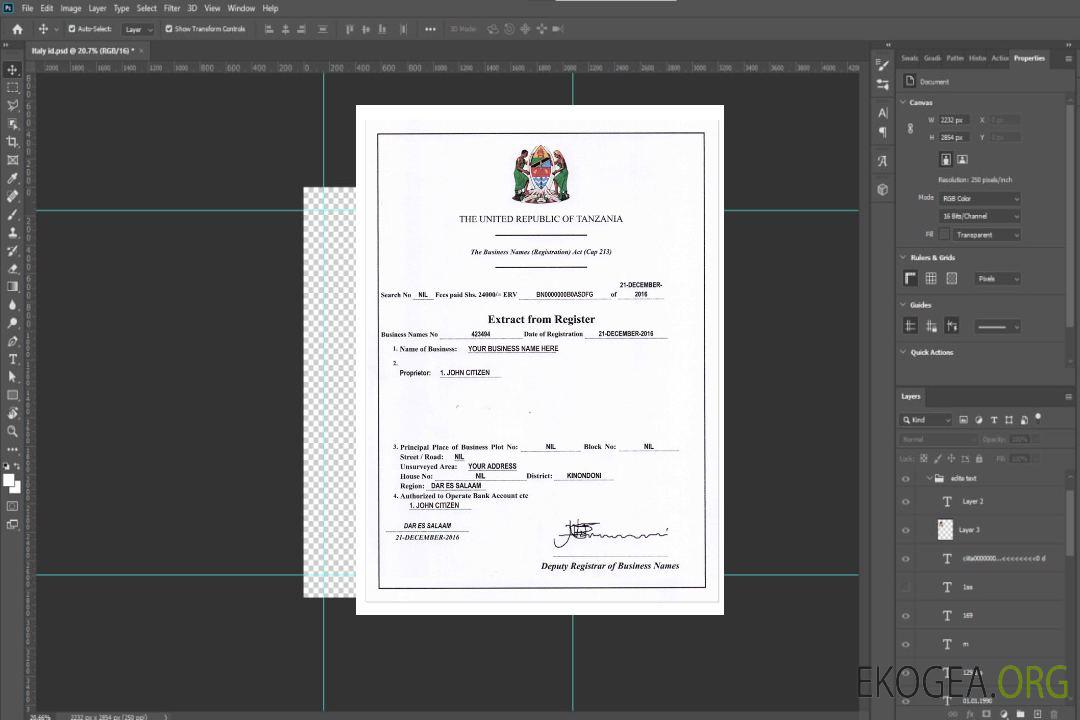1080x720 pixels.
Task: Open the Brush Settings panel icon
Action: coord(882,65)
